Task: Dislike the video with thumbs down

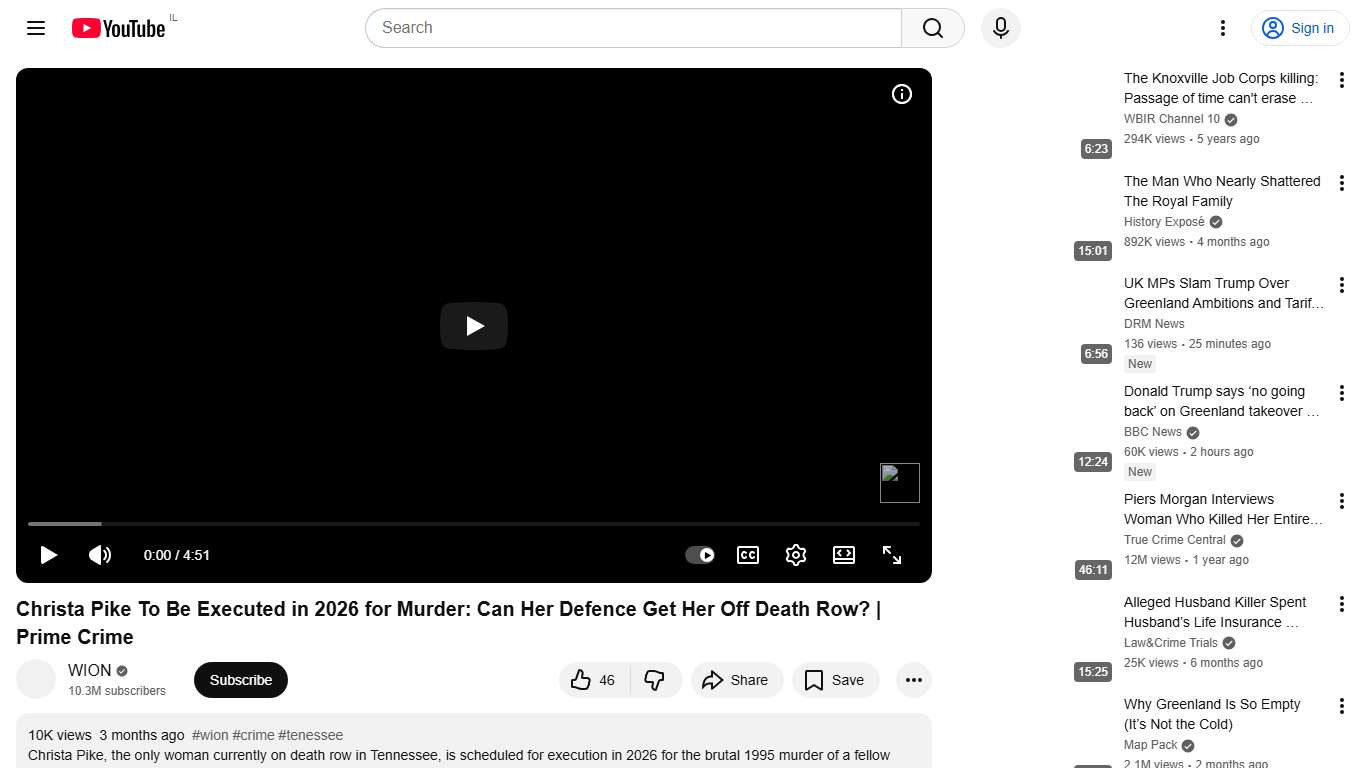Action: coord(656,680)
